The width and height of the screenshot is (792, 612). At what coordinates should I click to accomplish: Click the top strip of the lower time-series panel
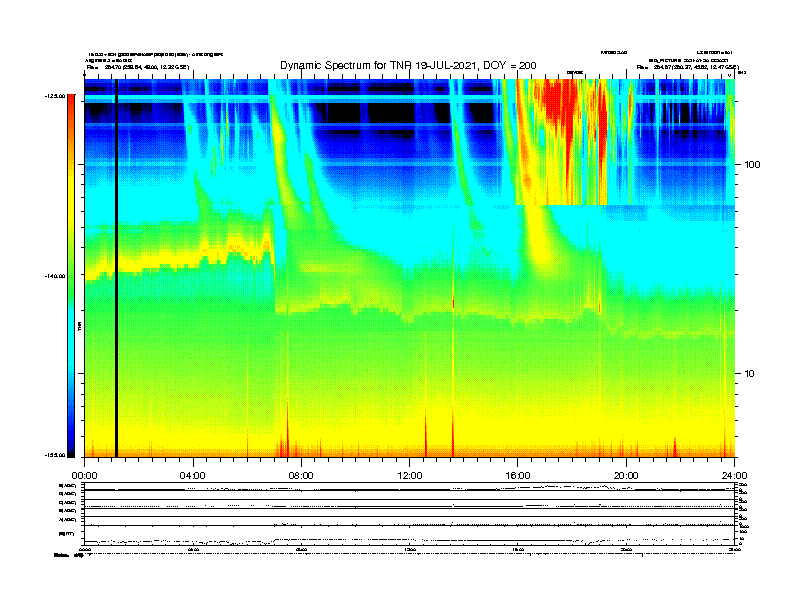[409, 487]
